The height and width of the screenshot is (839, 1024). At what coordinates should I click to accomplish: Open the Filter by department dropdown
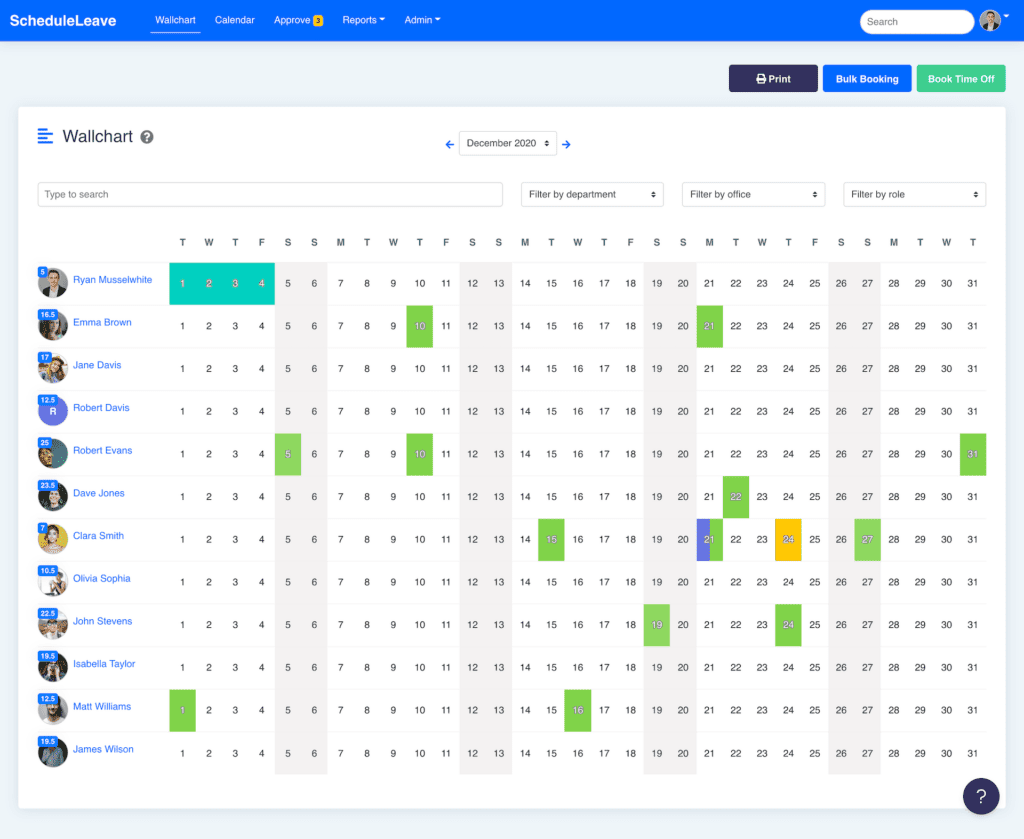[x=592, y=194]
